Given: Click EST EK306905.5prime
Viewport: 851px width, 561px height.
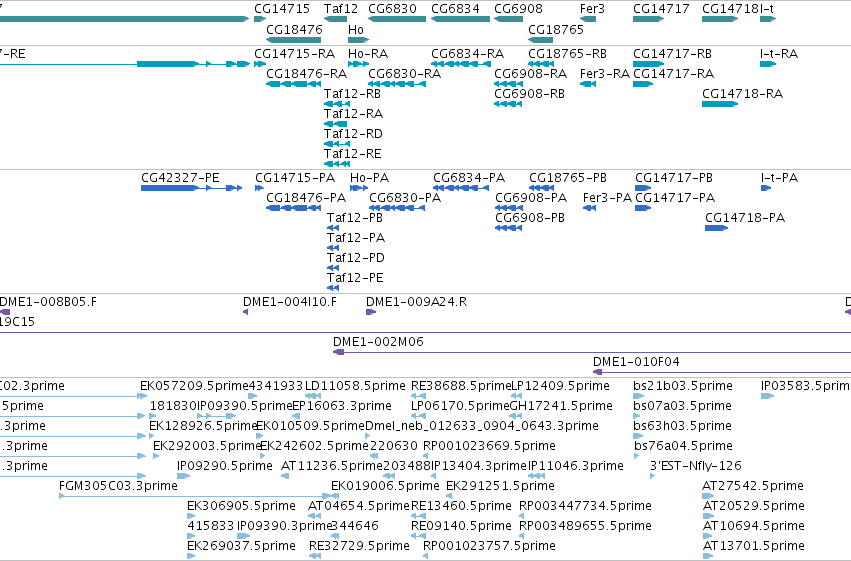Looking at the screenshot, I should 242,506.
